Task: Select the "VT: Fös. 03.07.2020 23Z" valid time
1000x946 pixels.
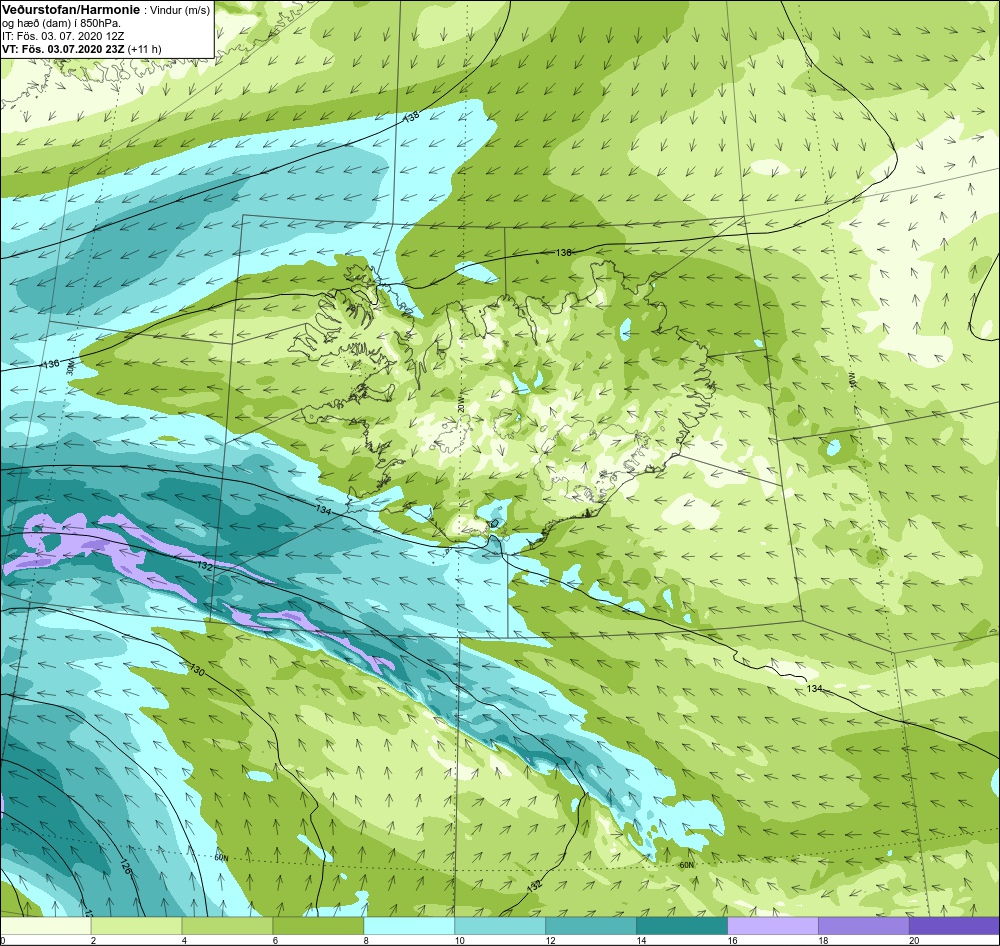Action: 63,48
